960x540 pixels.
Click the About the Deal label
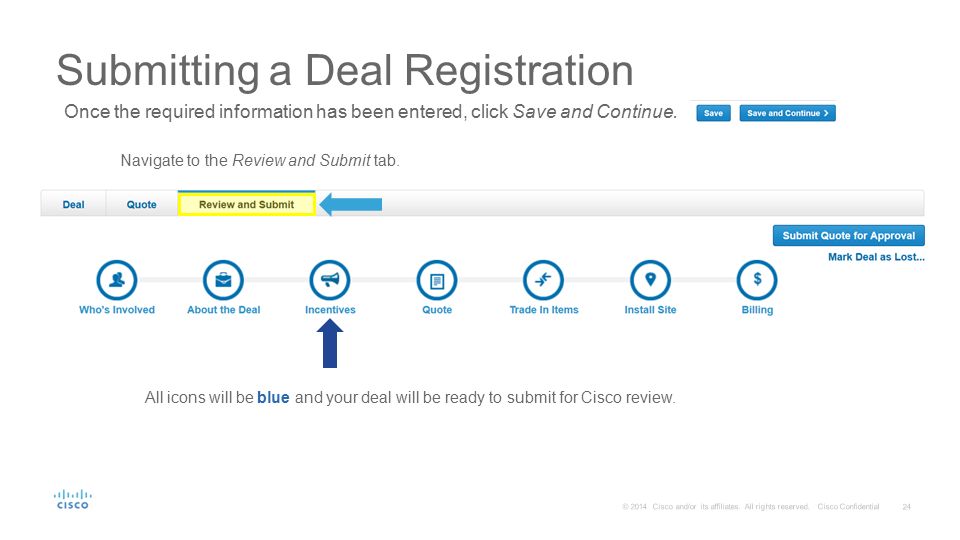click(223, 310)
